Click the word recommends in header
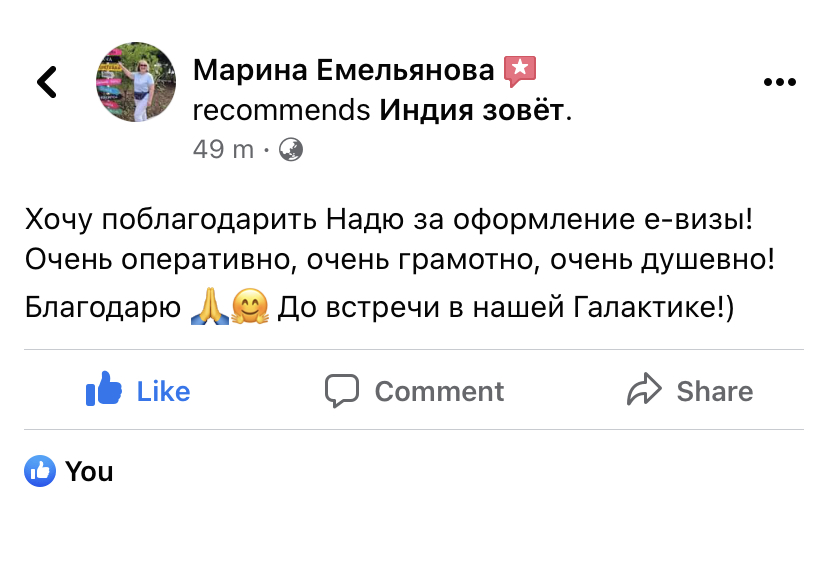 point(281,110)
